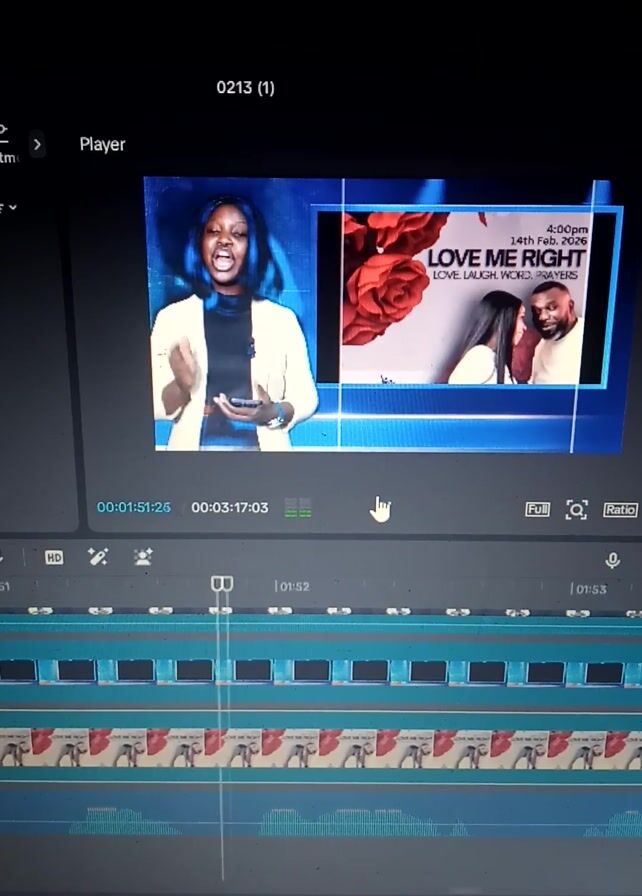This screenshot has width=642, height=896.
Task: Expand the side panel chevron arrow
Action: coord(37,144)
